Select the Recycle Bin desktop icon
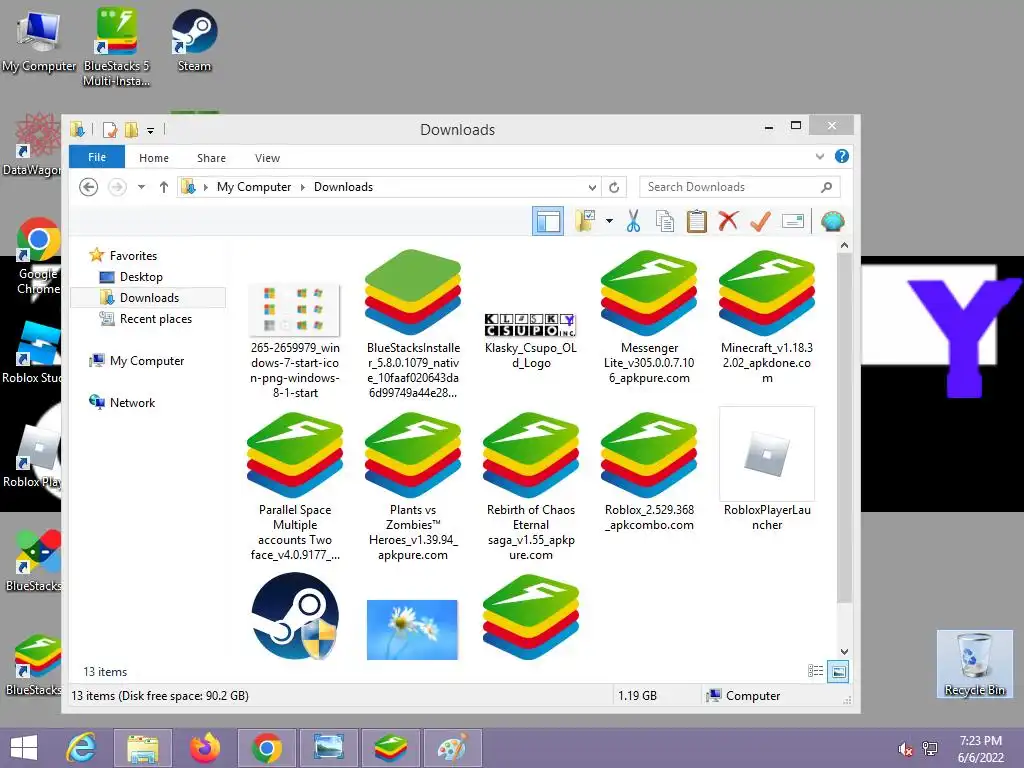This screenshot has height=768, width=1024. tap(974, 664)
